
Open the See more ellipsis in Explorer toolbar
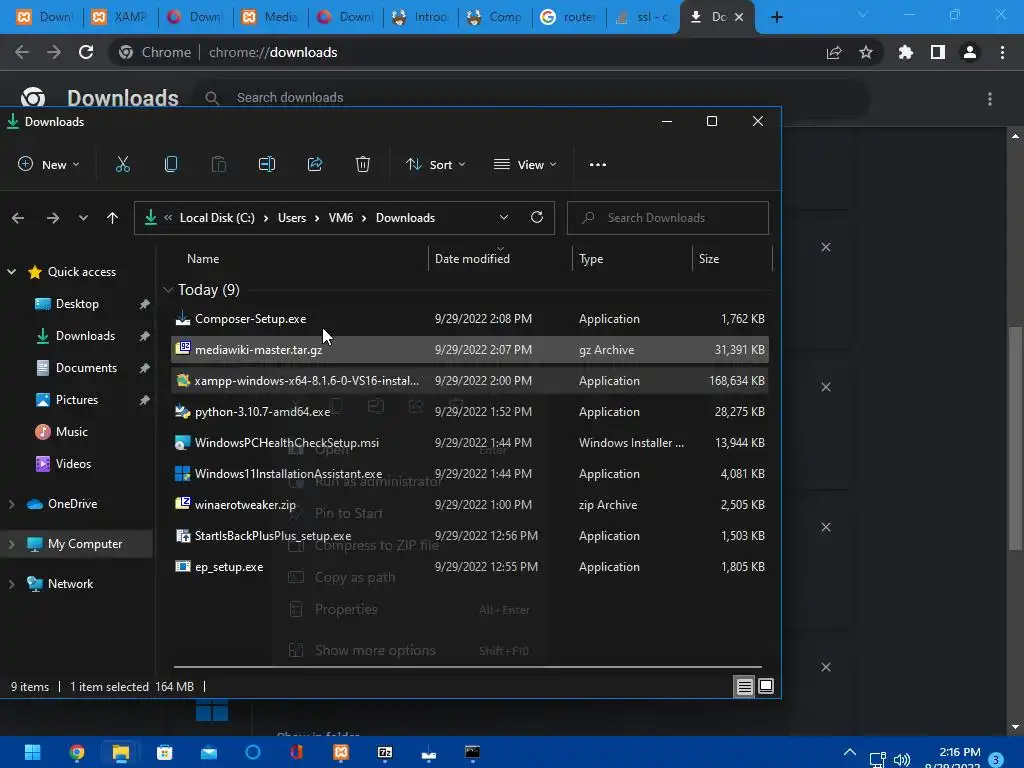[598, 165]
